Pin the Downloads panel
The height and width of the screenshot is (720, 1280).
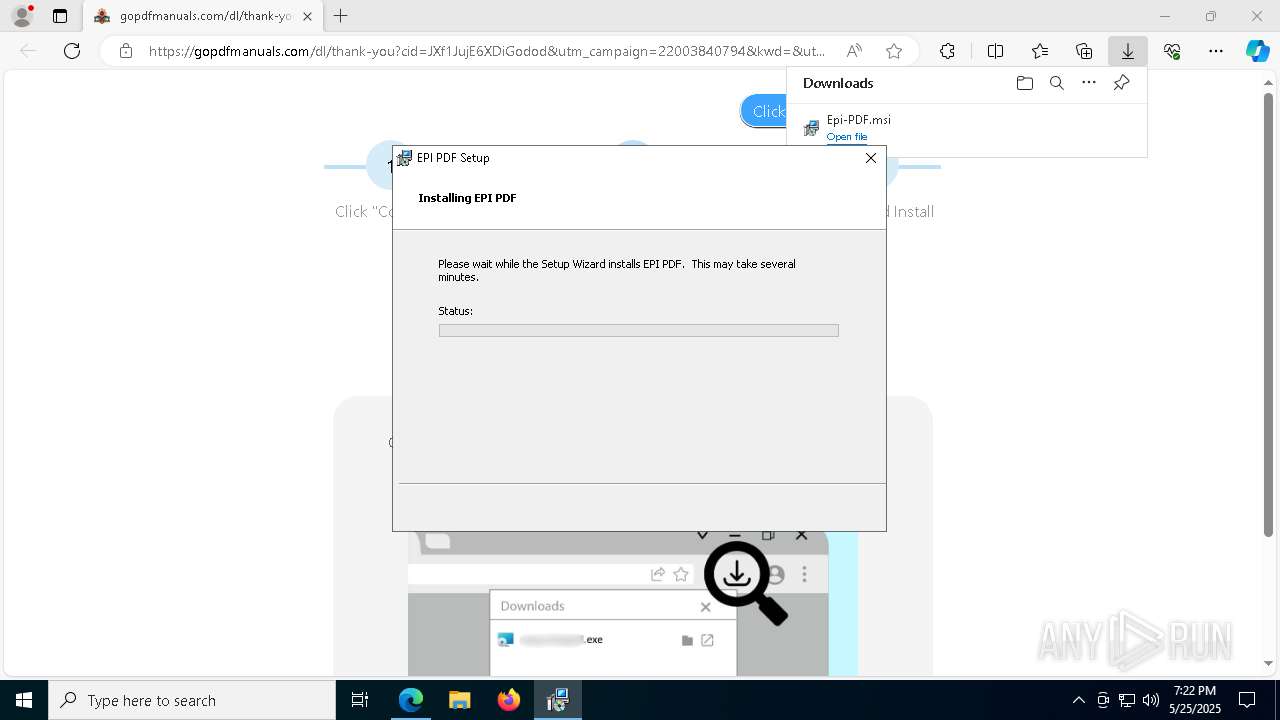(x=1121, y=83)
